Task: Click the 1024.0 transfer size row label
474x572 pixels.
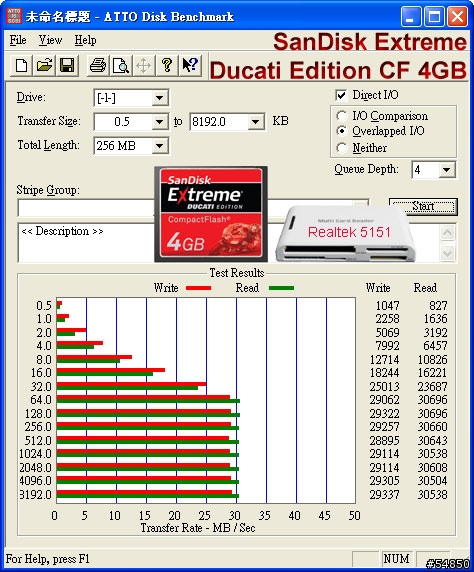Action: click(x=35, y=454)
